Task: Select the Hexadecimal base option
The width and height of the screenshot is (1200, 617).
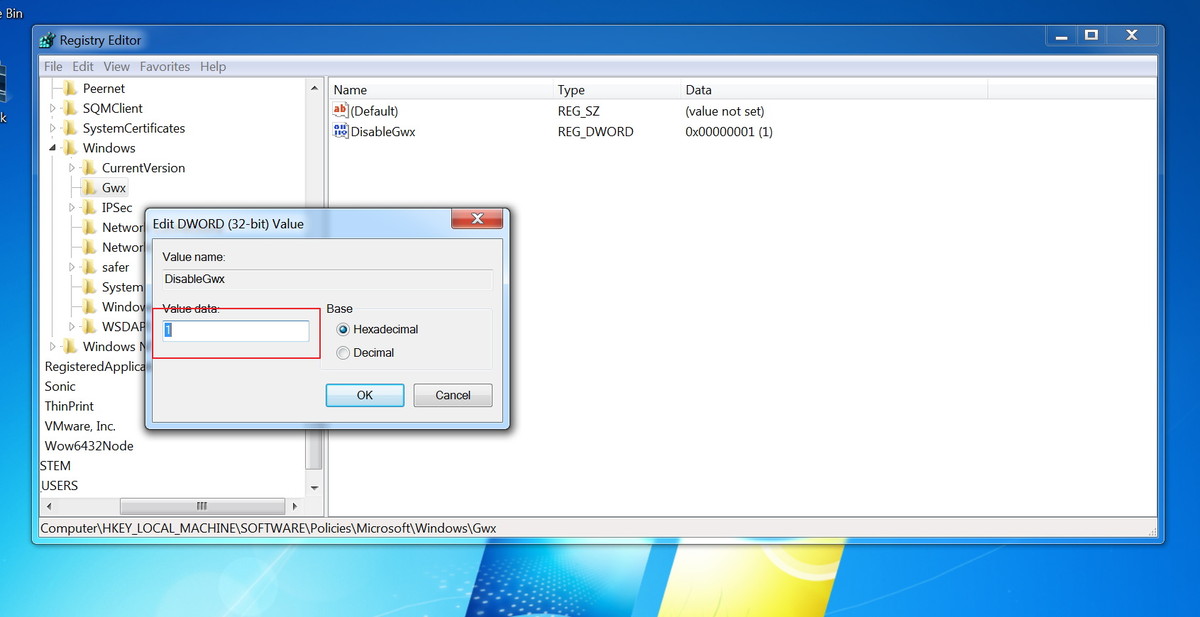Action: pyautogui.click(x=343, y=328)
